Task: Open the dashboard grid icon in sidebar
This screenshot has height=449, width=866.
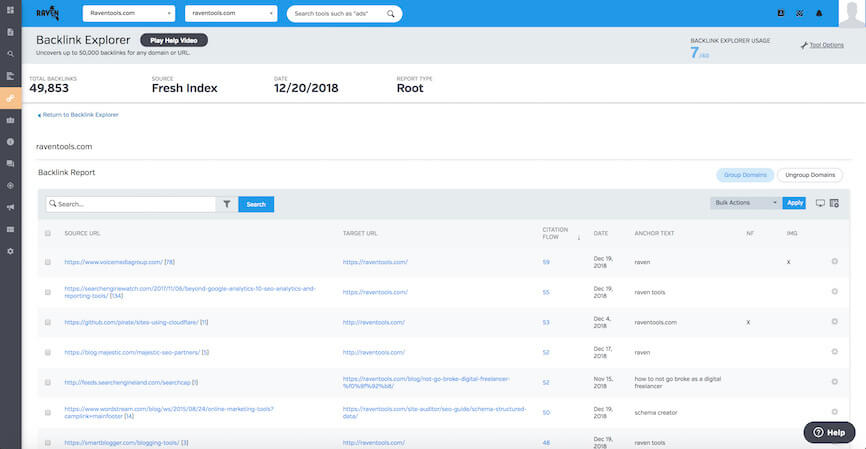Action: point(10,10)
